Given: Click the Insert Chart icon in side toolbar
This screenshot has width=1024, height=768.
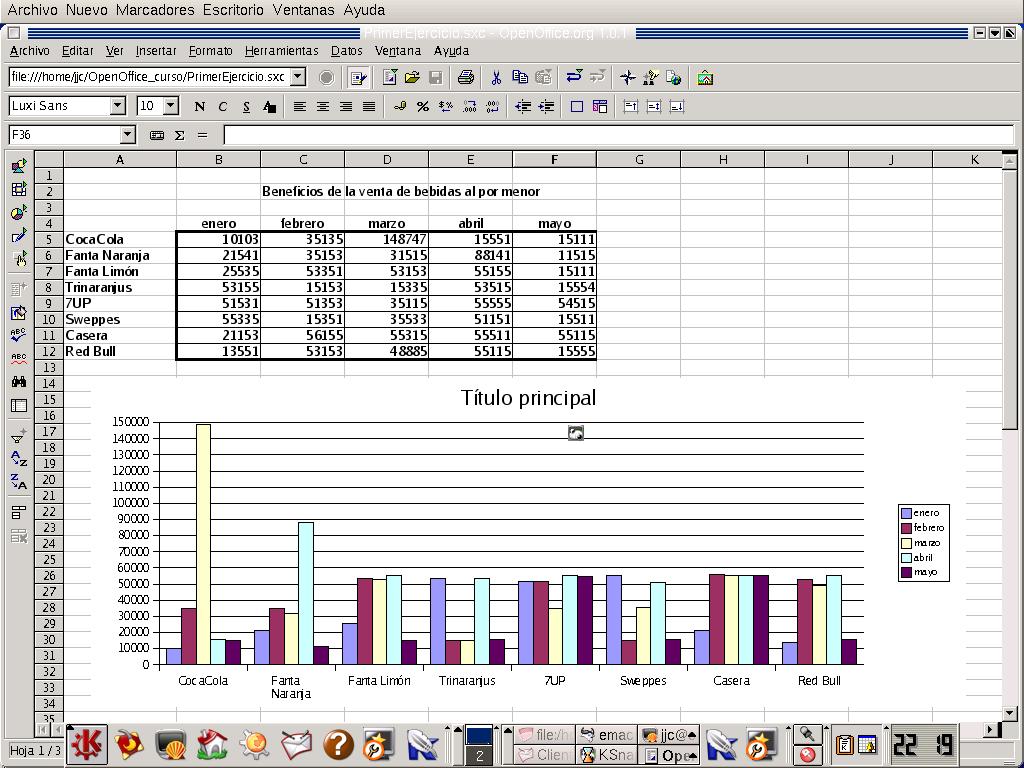Looking at the screenshot, I should 19,213.
